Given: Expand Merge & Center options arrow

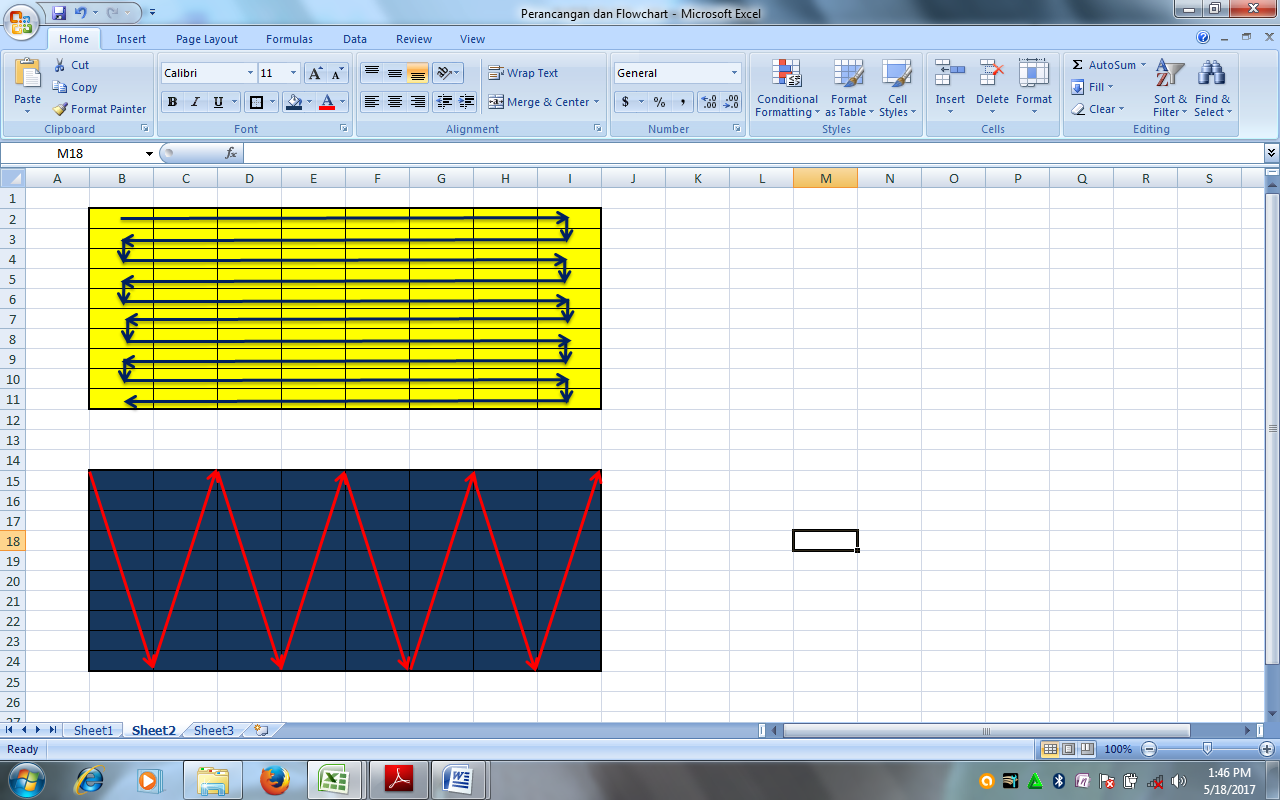Looking at the screenshot, I should (x=596, y=102).
